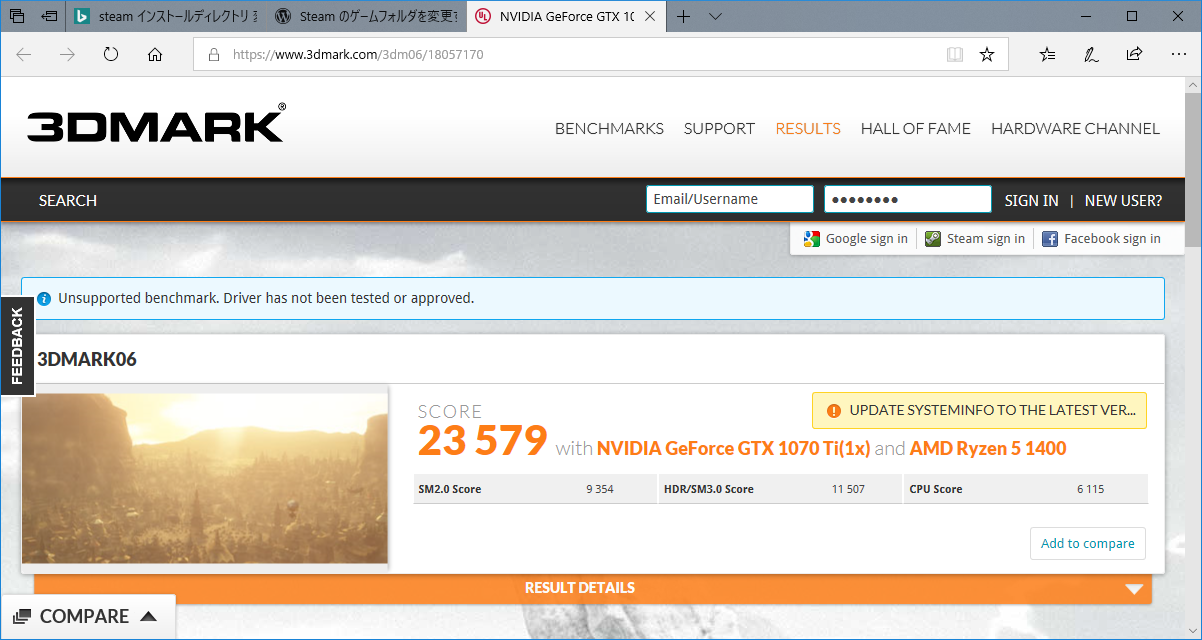Show tab previews chevron
The height and width of the screenshot is (640, 1202).
point(716,16)
